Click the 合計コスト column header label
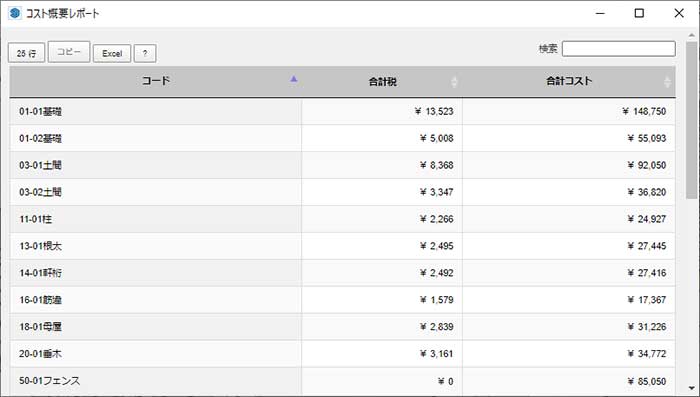Image resolution: width=700 pixels, height=397 pixels. (x=569, y=81)
